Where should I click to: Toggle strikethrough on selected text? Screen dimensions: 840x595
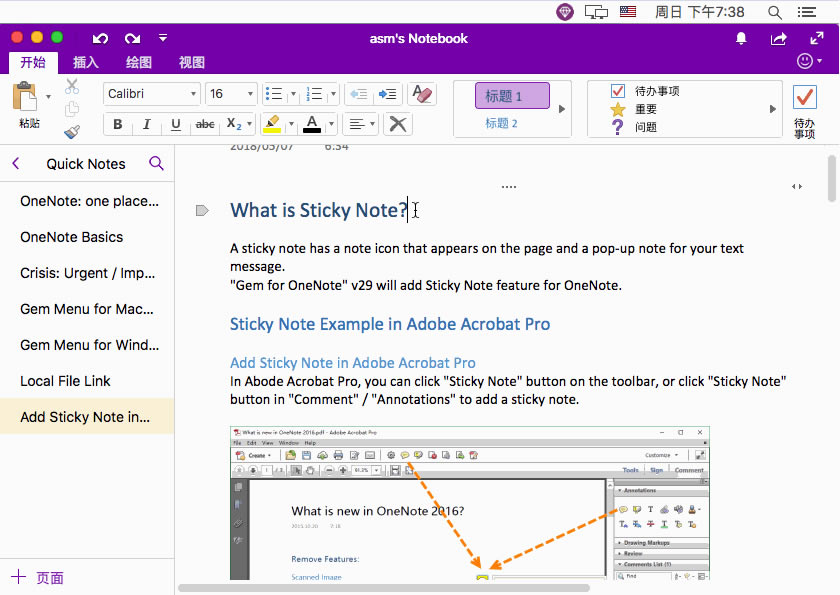coord(203,124)
